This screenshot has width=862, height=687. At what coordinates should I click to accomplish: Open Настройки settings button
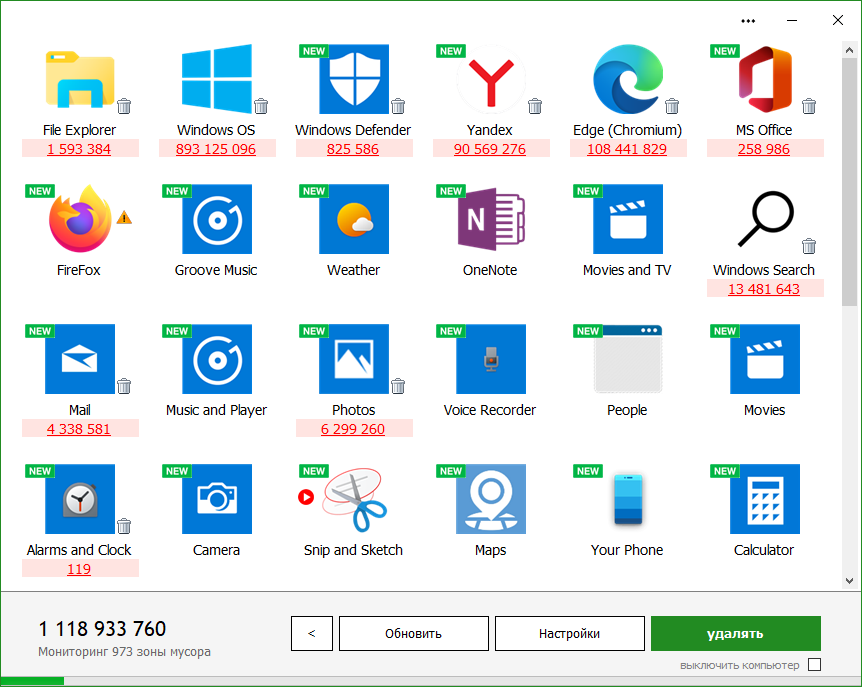[569, 633]
